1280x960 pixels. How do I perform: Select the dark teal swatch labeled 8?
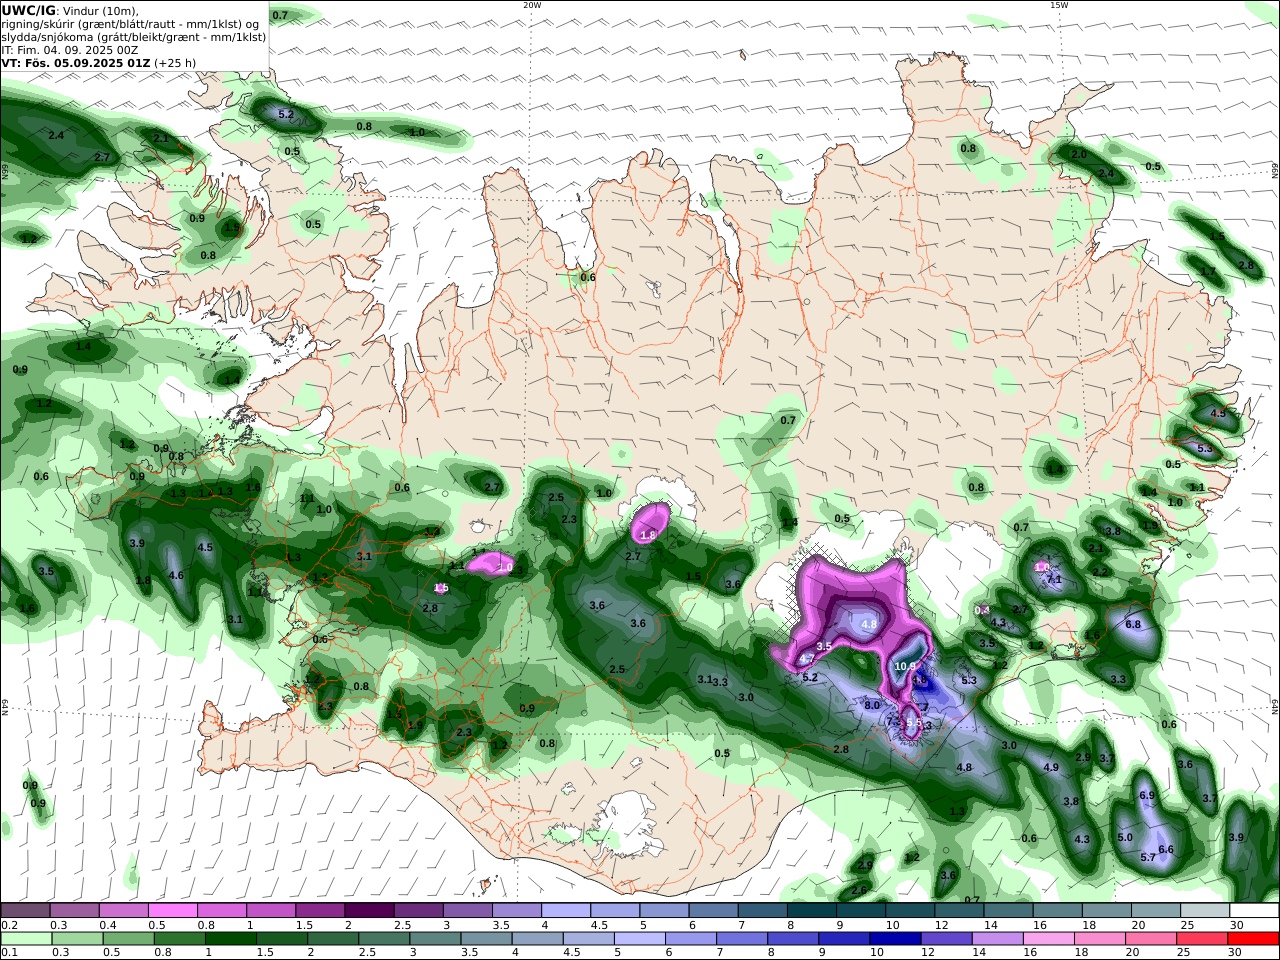coord(811,910)
